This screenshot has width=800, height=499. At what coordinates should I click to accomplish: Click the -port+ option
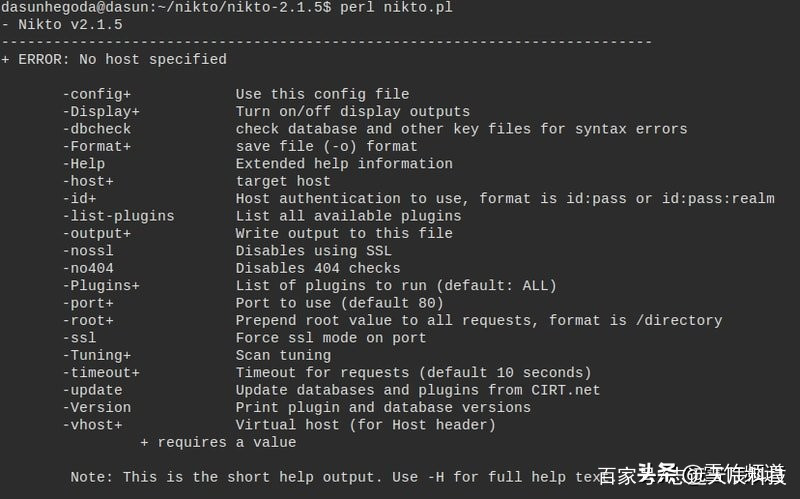(88, 303)
